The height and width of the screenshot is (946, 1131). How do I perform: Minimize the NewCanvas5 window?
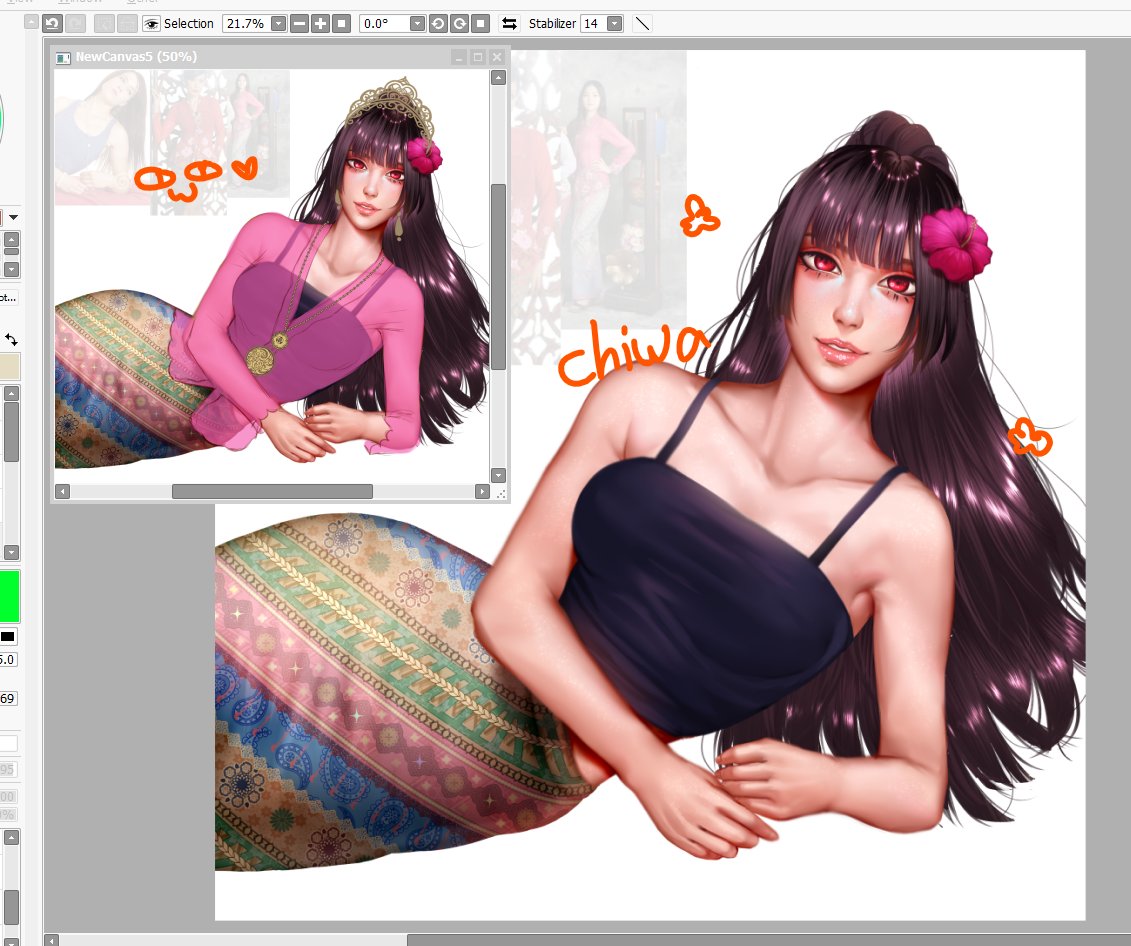[x=458, y=57]
